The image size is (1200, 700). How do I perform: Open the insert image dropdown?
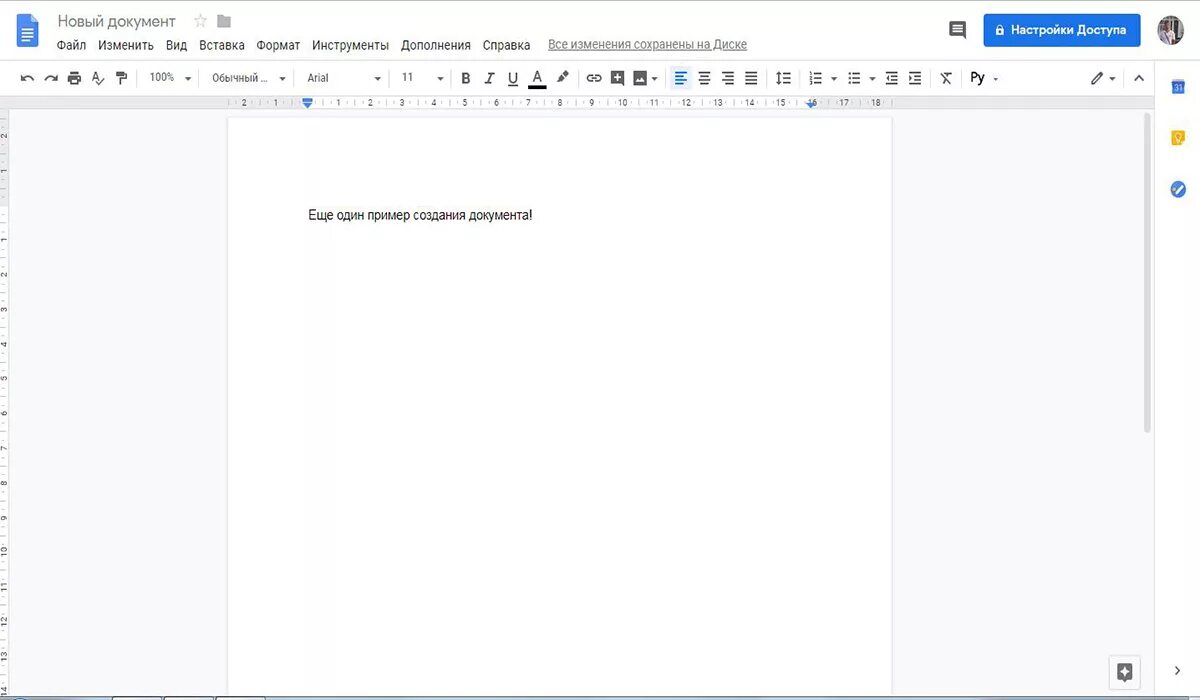(645, 78)
